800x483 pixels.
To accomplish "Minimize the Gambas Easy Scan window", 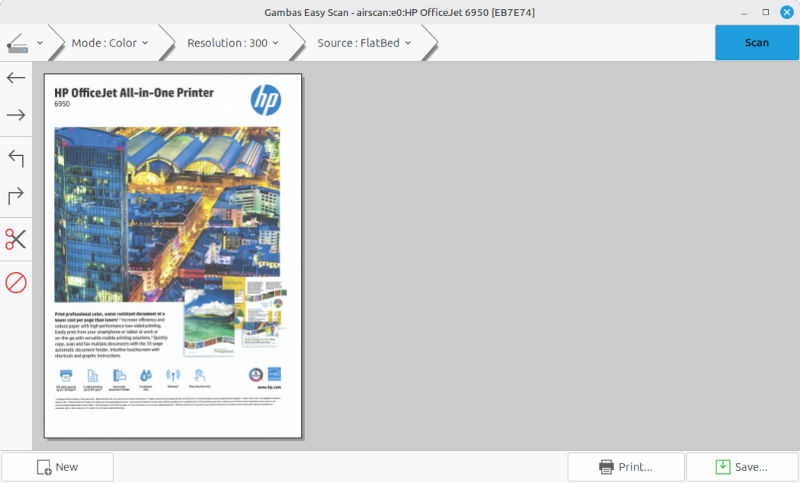I will pyautogui.click(x=745, y=12).
